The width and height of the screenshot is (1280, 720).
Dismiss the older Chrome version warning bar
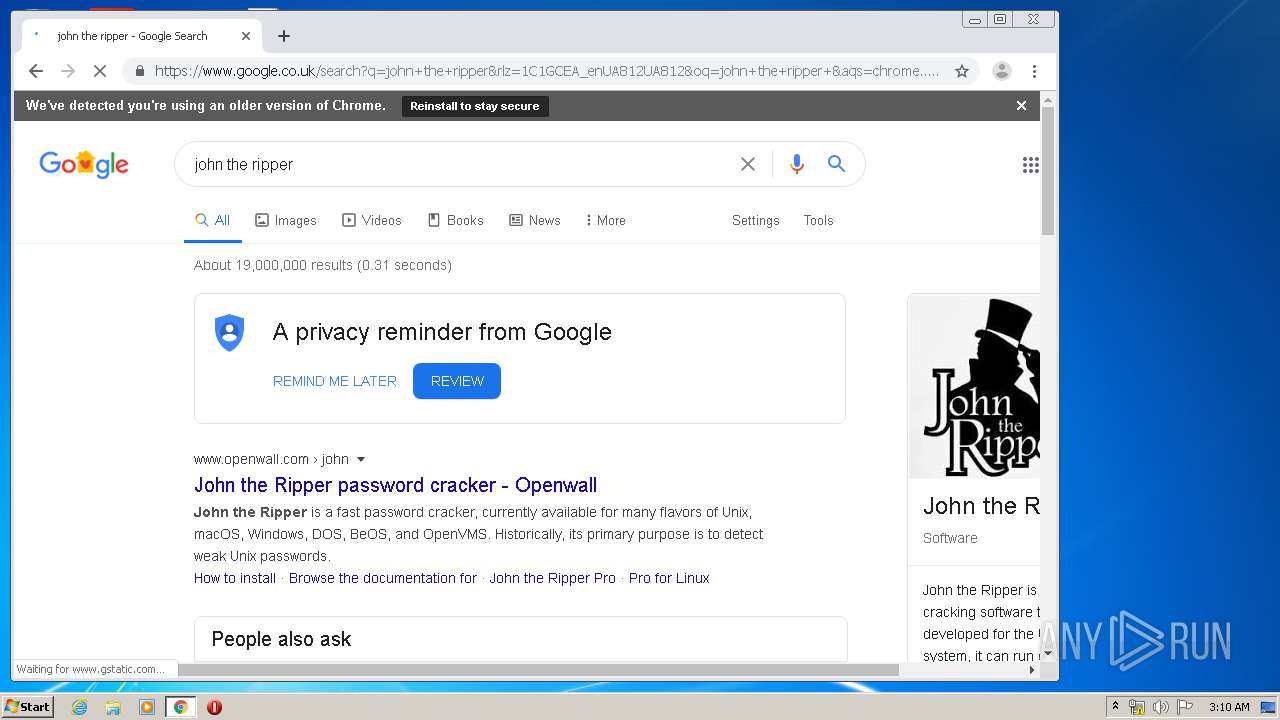1021,105
